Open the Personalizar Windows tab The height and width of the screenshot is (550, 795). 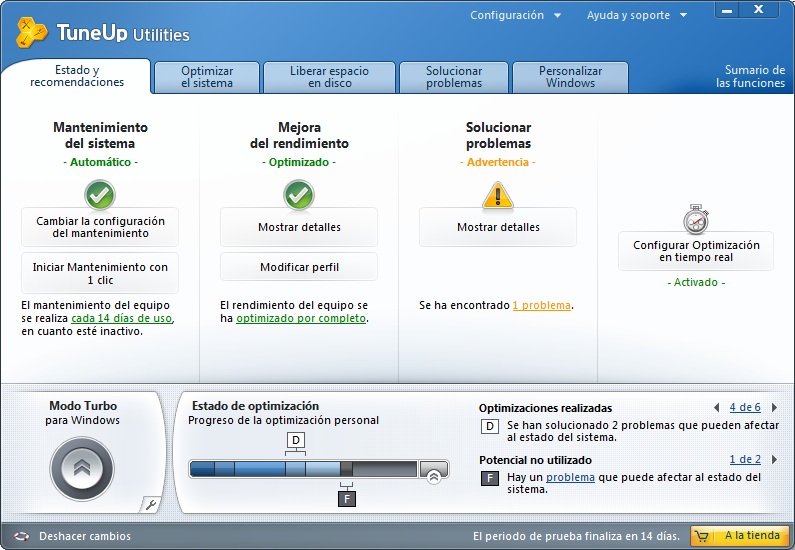pos(570,77)
